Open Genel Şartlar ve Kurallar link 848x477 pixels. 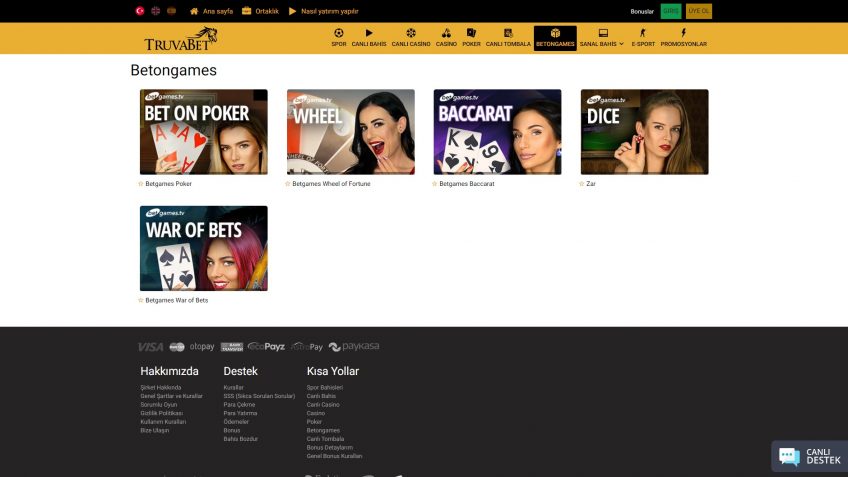[171, 396]
